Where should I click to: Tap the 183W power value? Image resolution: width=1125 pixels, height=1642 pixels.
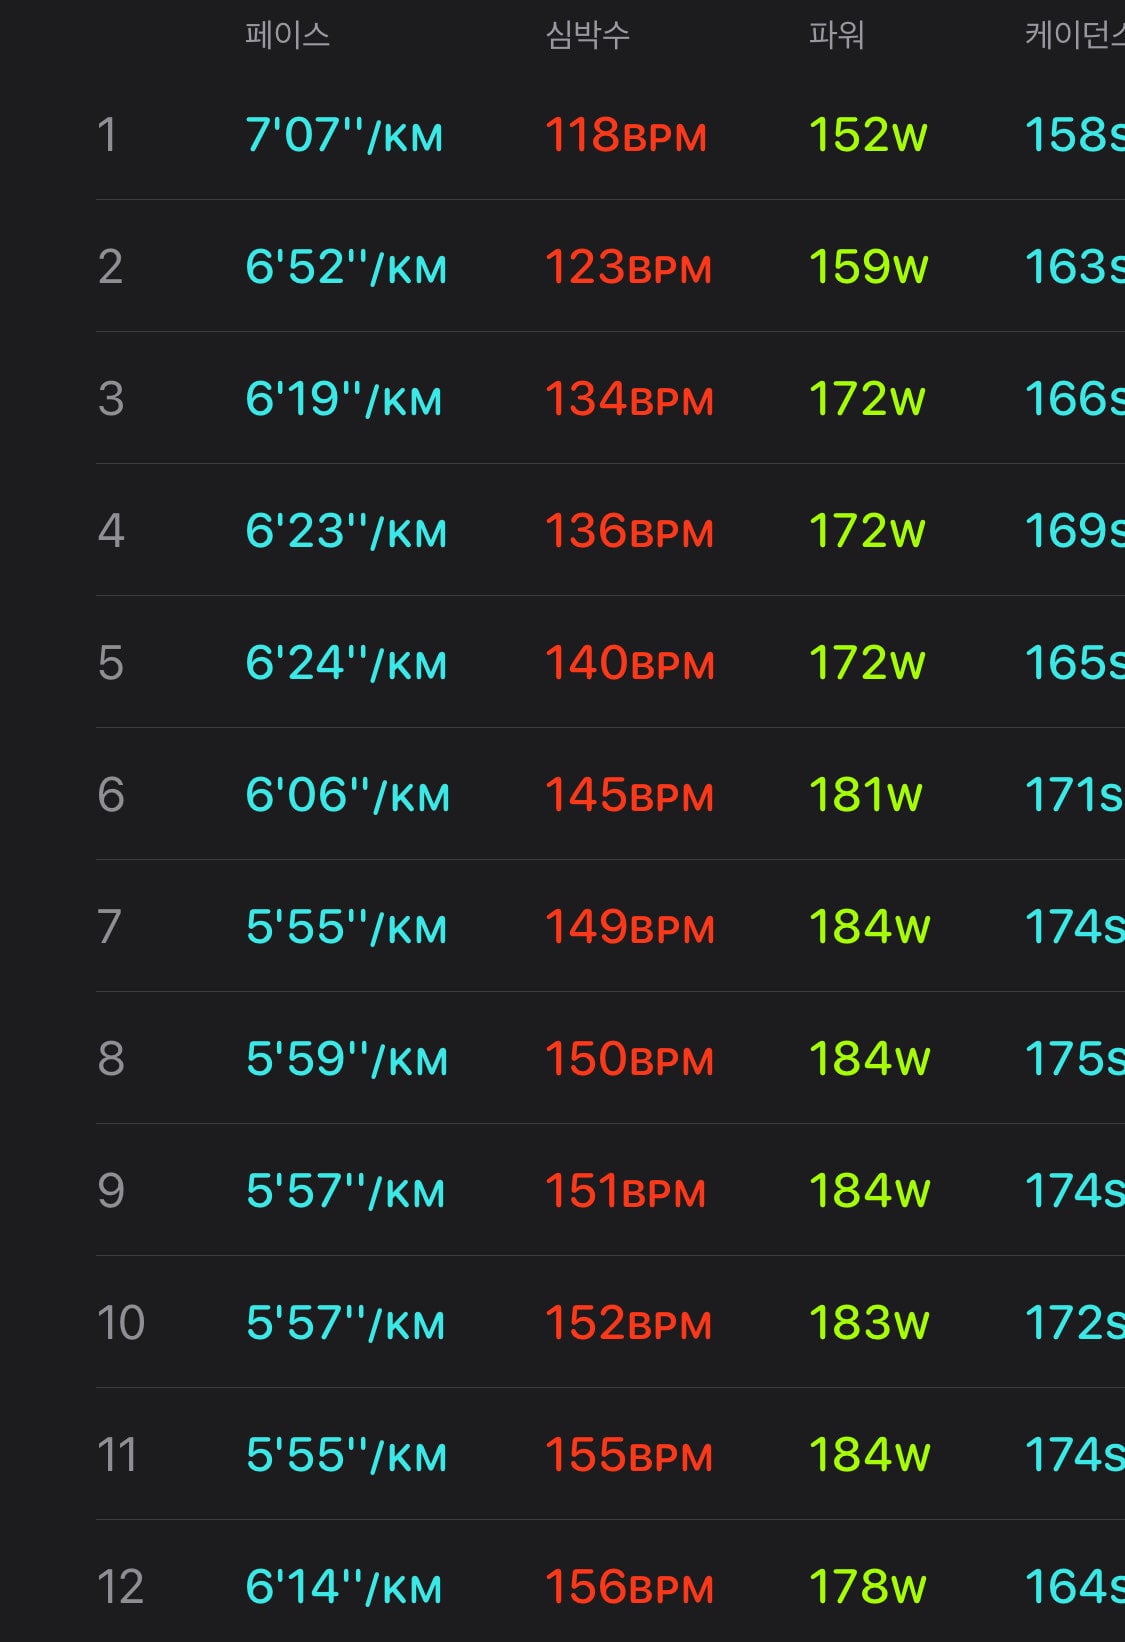[x=869, y=1323]
